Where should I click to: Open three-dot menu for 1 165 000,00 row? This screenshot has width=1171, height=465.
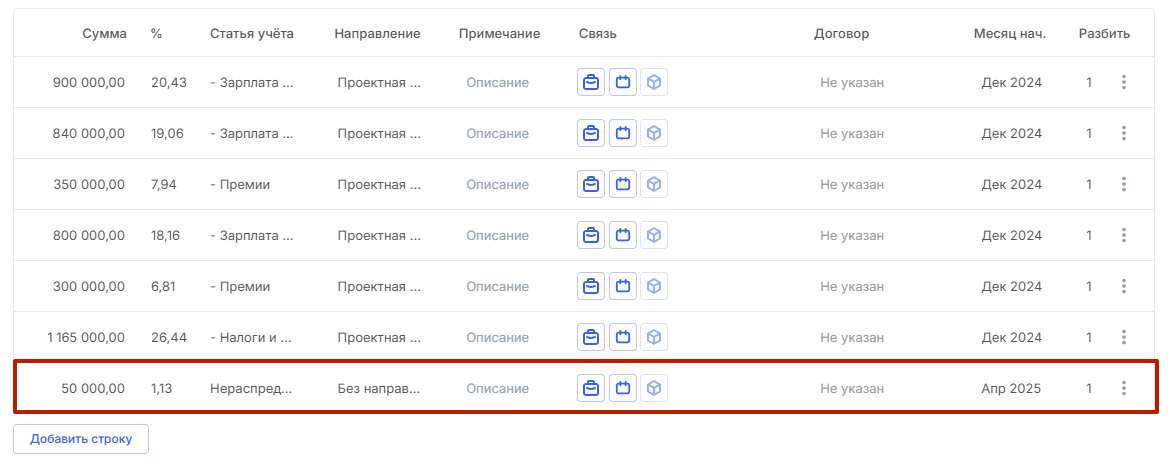tap(1124, 337)
